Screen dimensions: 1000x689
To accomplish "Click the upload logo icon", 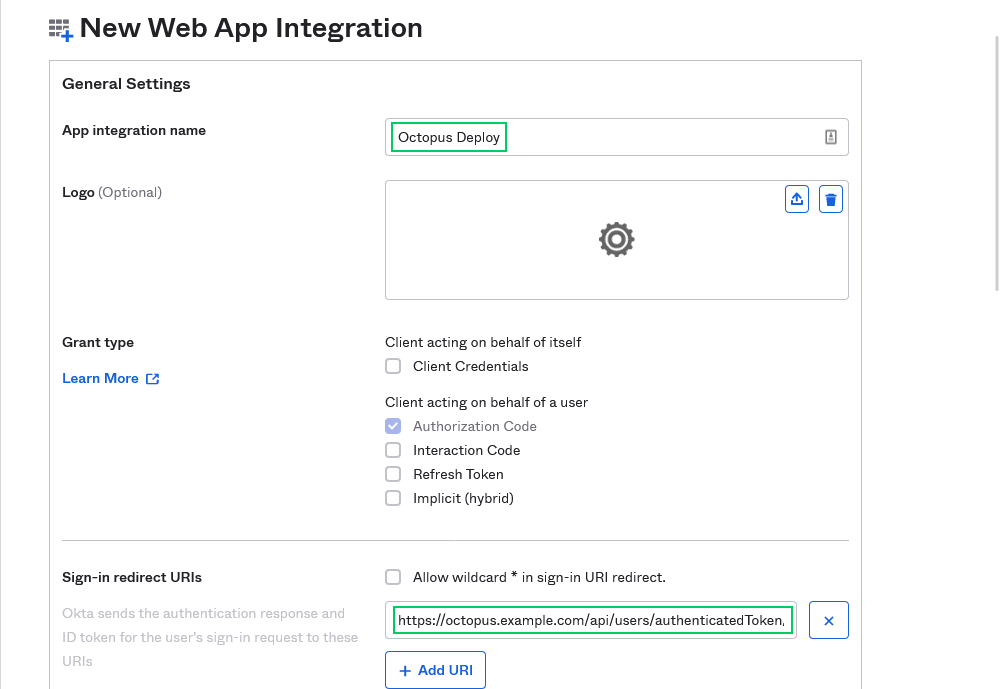I will coord(797,199).
